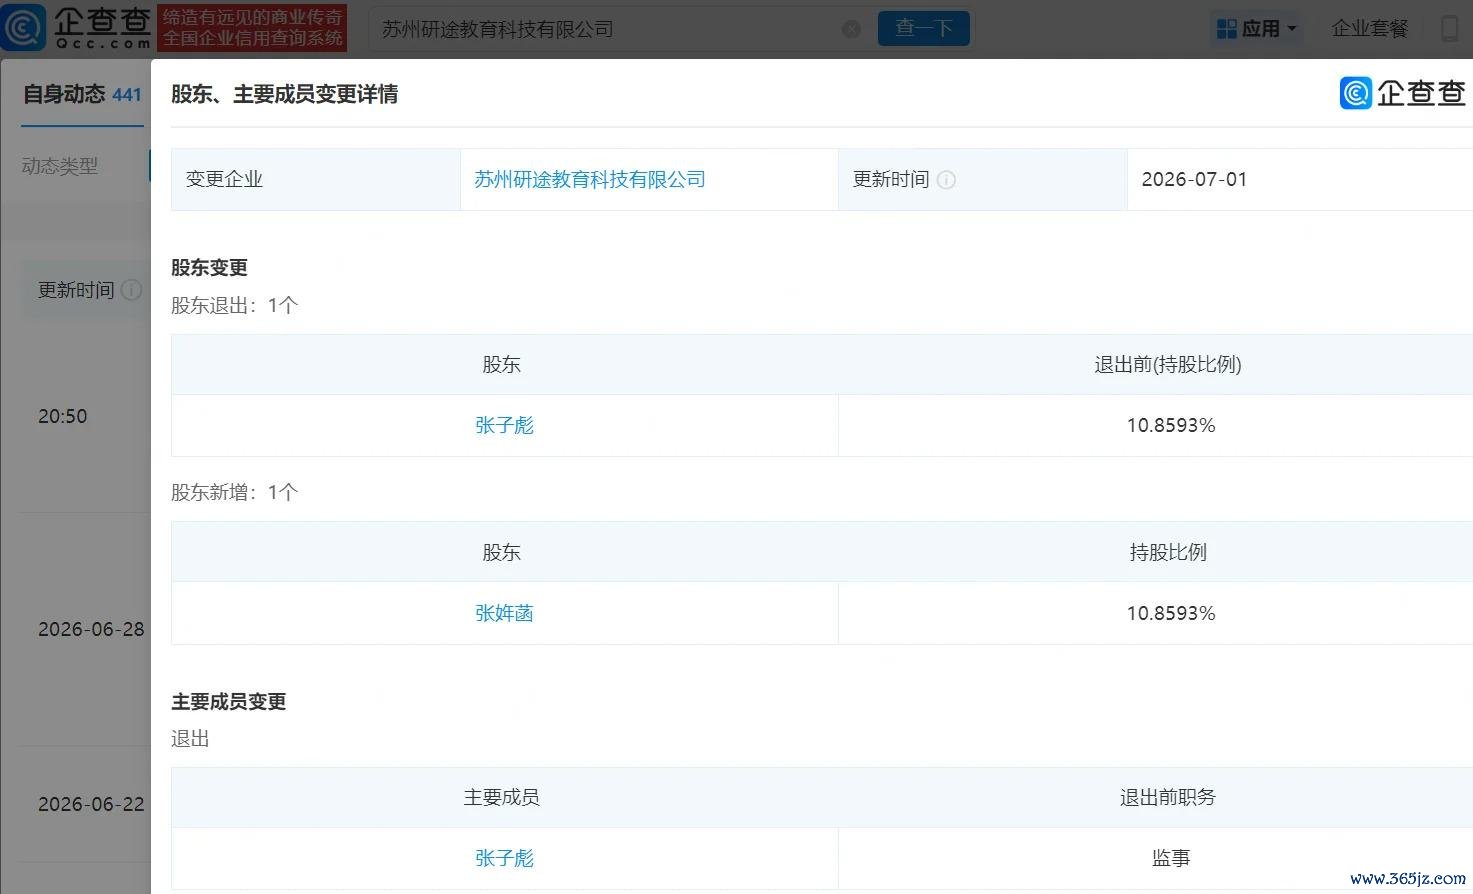Click the red slogan banner beside the logo
Image resolution: width=1473 pixels, height=894 pixels.
coord(252,28)
